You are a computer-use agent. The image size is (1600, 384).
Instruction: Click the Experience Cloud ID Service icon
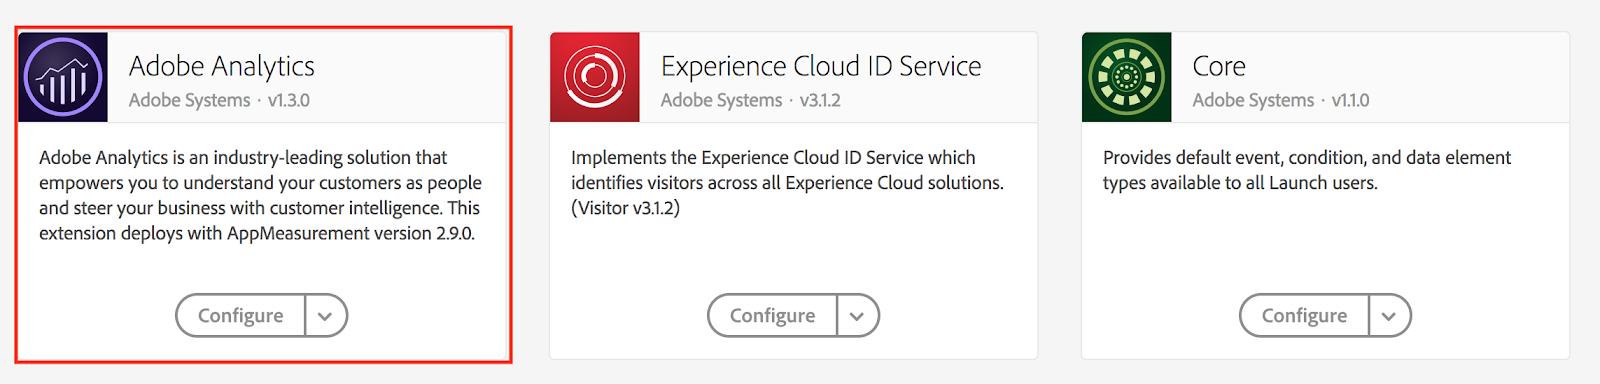pos(595,77)
